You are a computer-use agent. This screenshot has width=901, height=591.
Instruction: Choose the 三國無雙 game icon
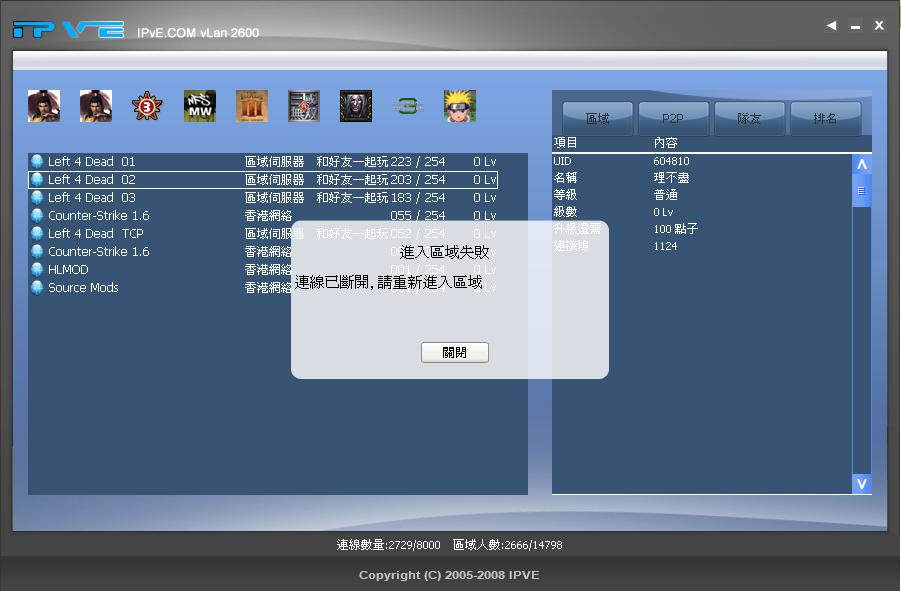click(303, 106)
